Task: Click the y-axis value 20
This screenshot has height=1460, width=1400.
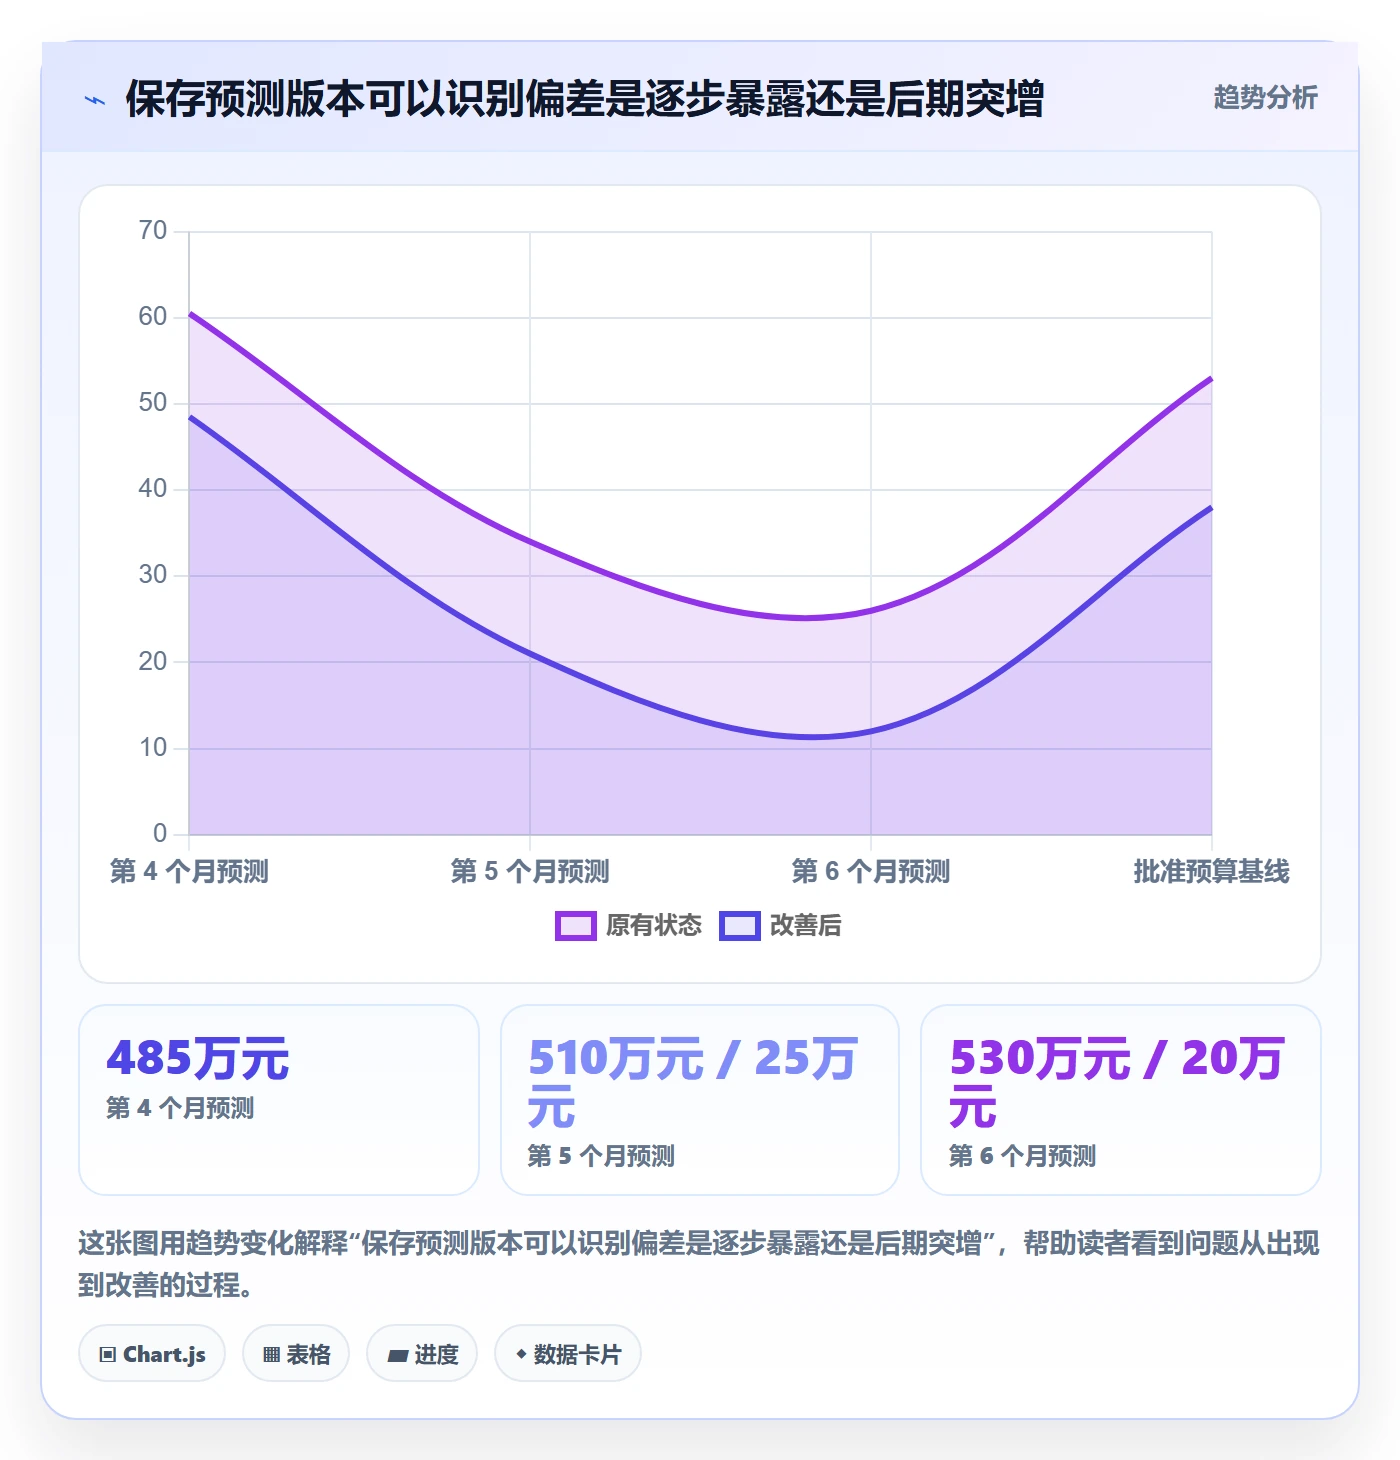Action: pyautogui.click(x=153, y=661)
